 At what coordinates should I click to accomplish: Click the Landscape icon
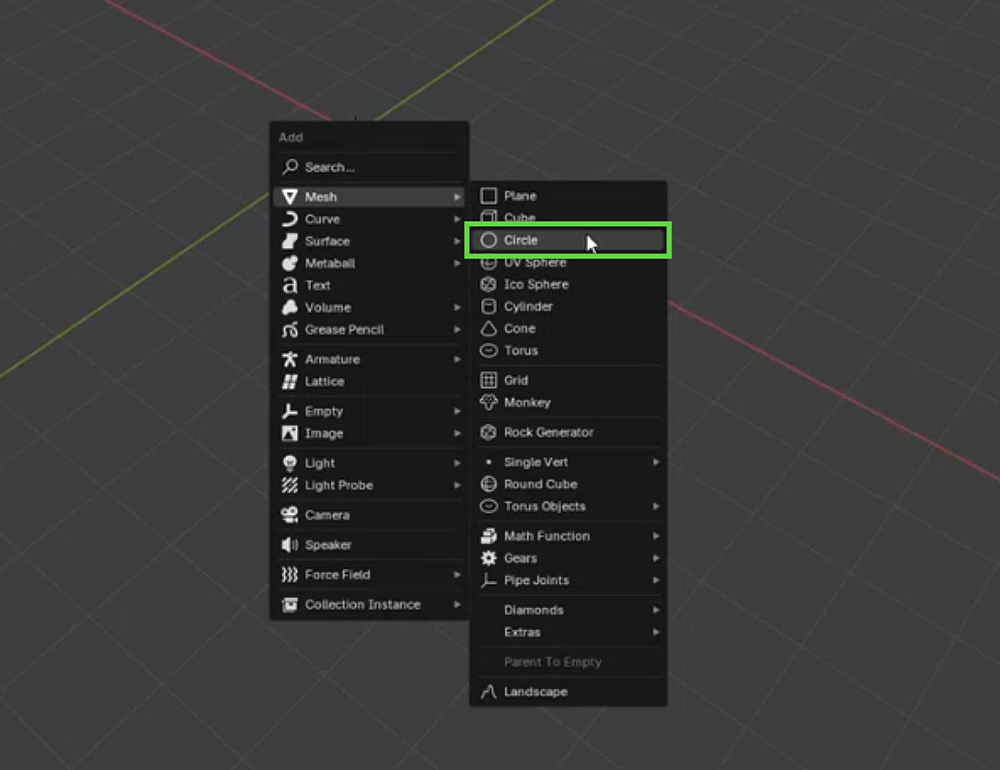[489, 692]
